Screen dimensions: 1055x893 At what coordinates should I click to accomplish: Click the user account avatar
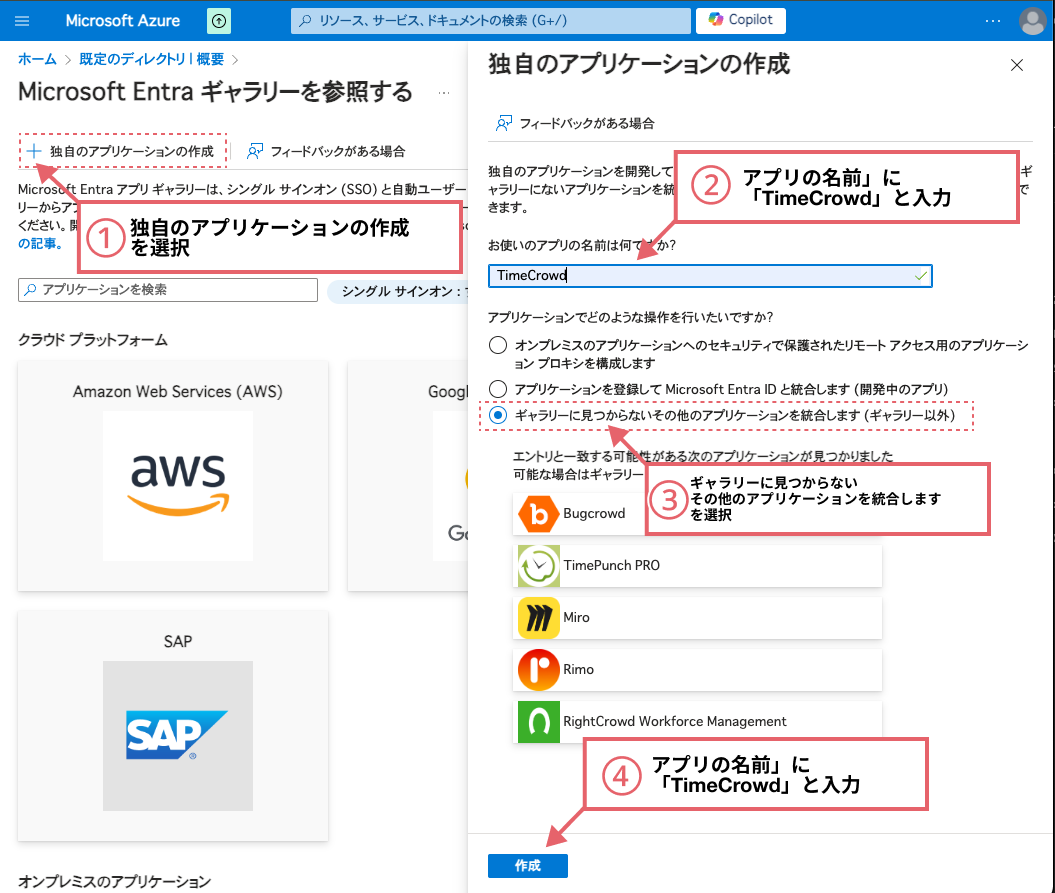1032,20
